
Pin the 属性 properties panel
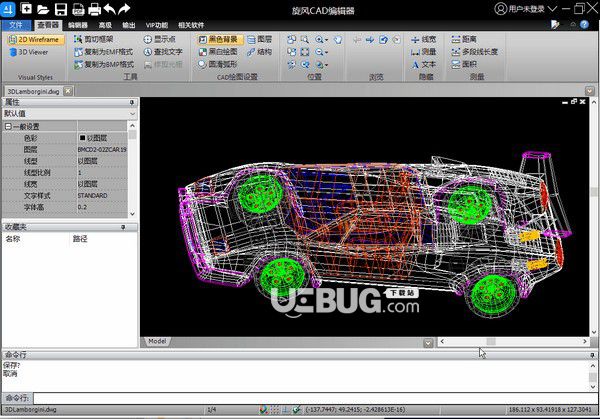(132, 103)
